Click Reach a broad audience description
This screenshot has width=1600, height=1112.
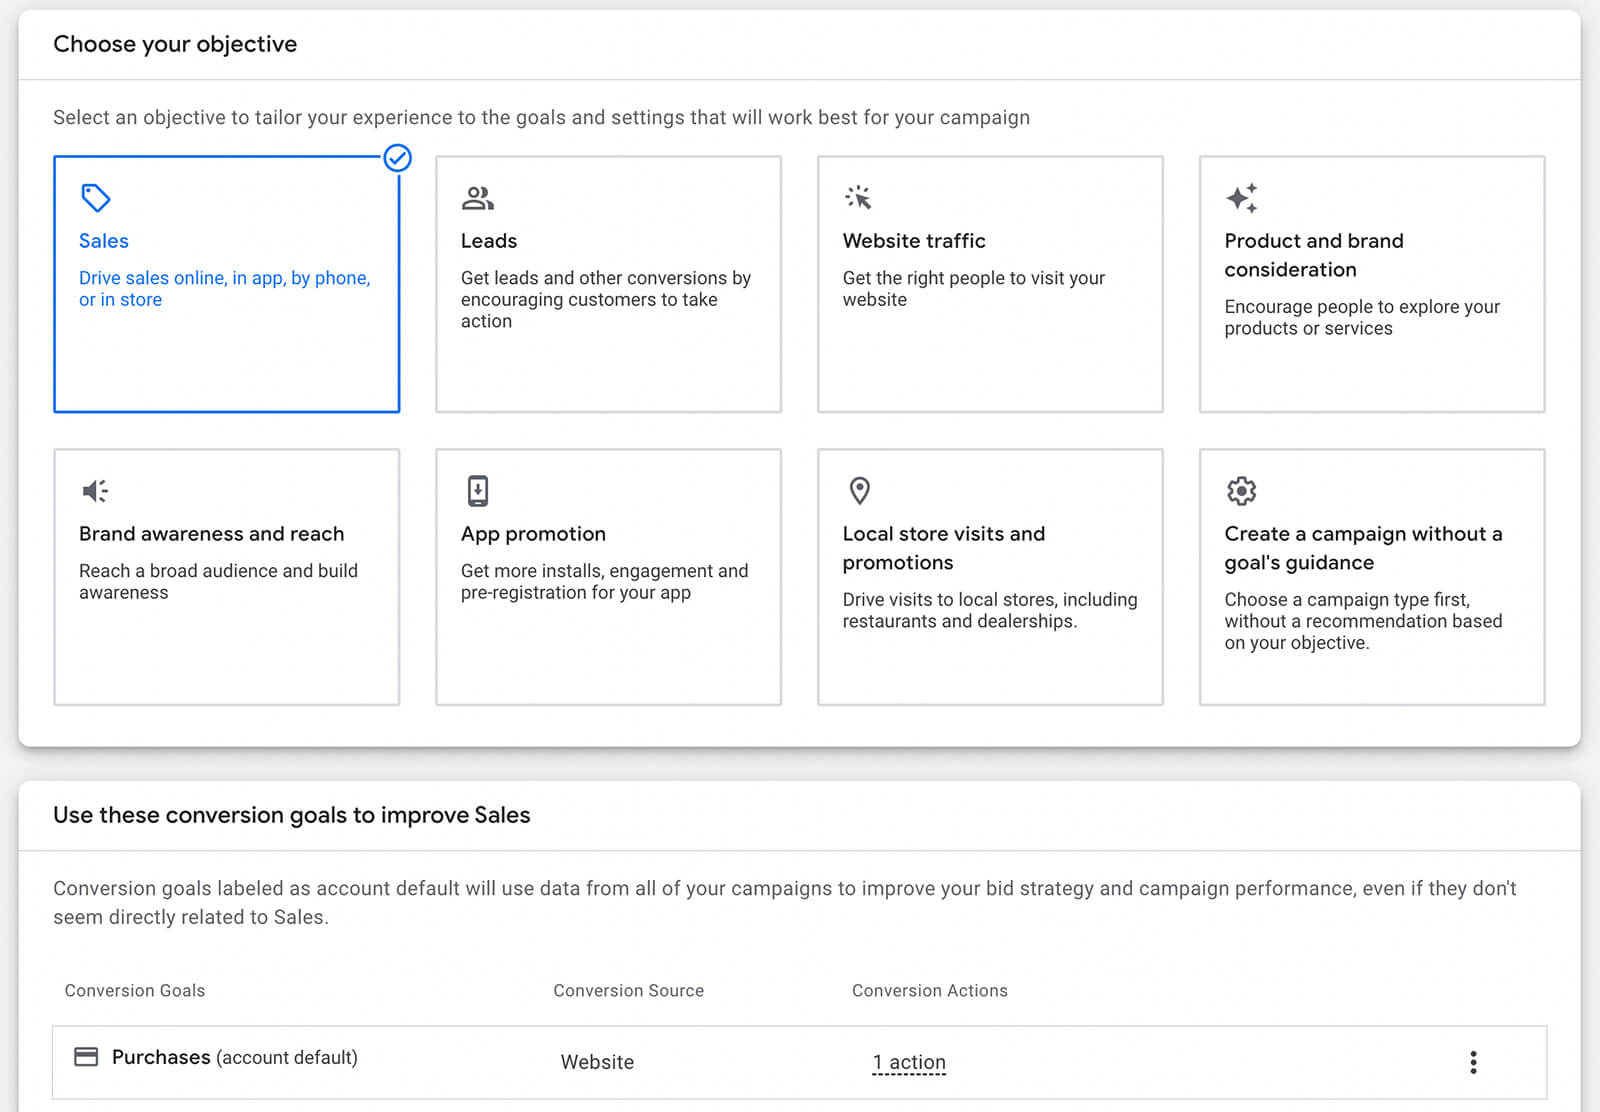click(x=218, y=582)
